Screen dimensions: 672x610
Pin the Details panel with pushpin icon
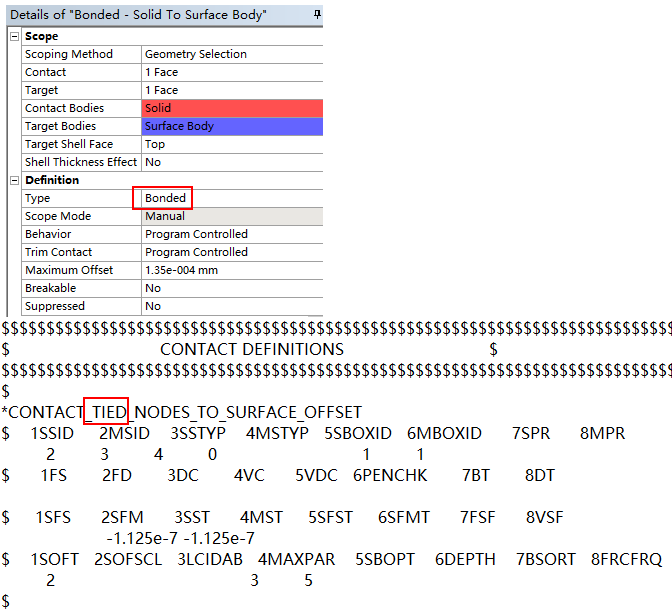pyautogui.click(x=317, y=15)
